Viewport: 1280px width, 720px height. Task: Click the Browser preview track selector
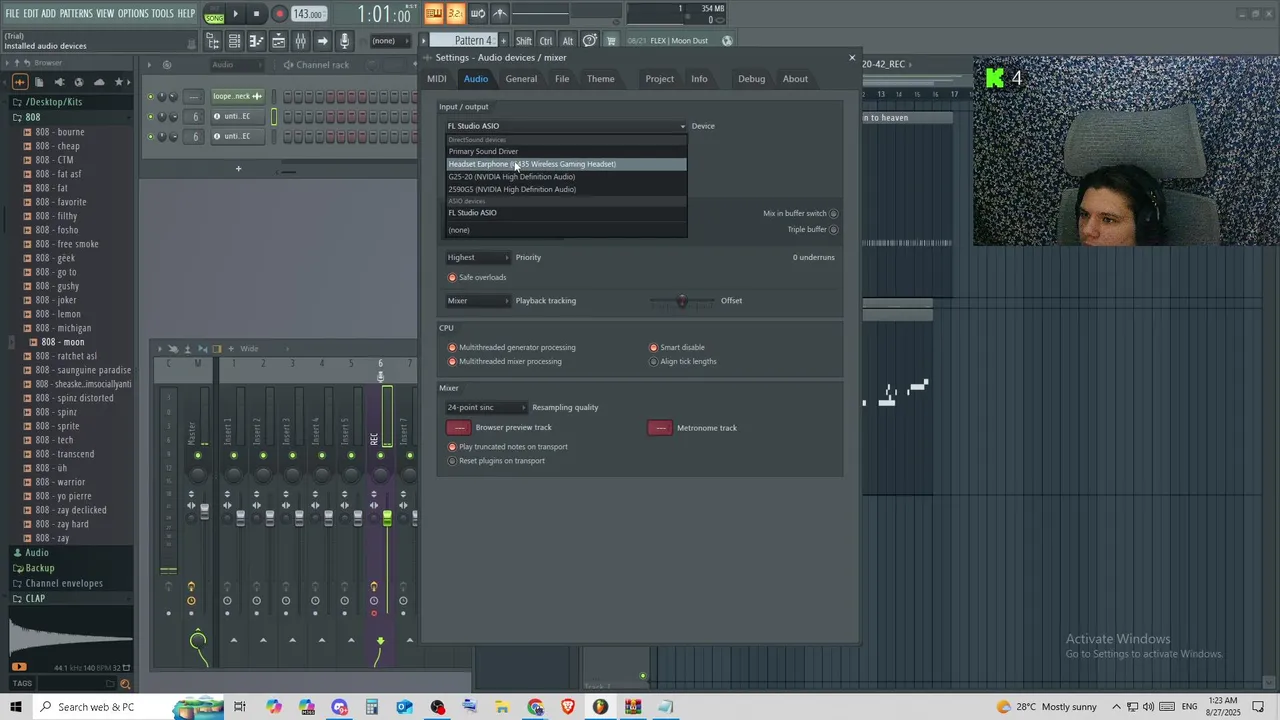tap(458, 428)
